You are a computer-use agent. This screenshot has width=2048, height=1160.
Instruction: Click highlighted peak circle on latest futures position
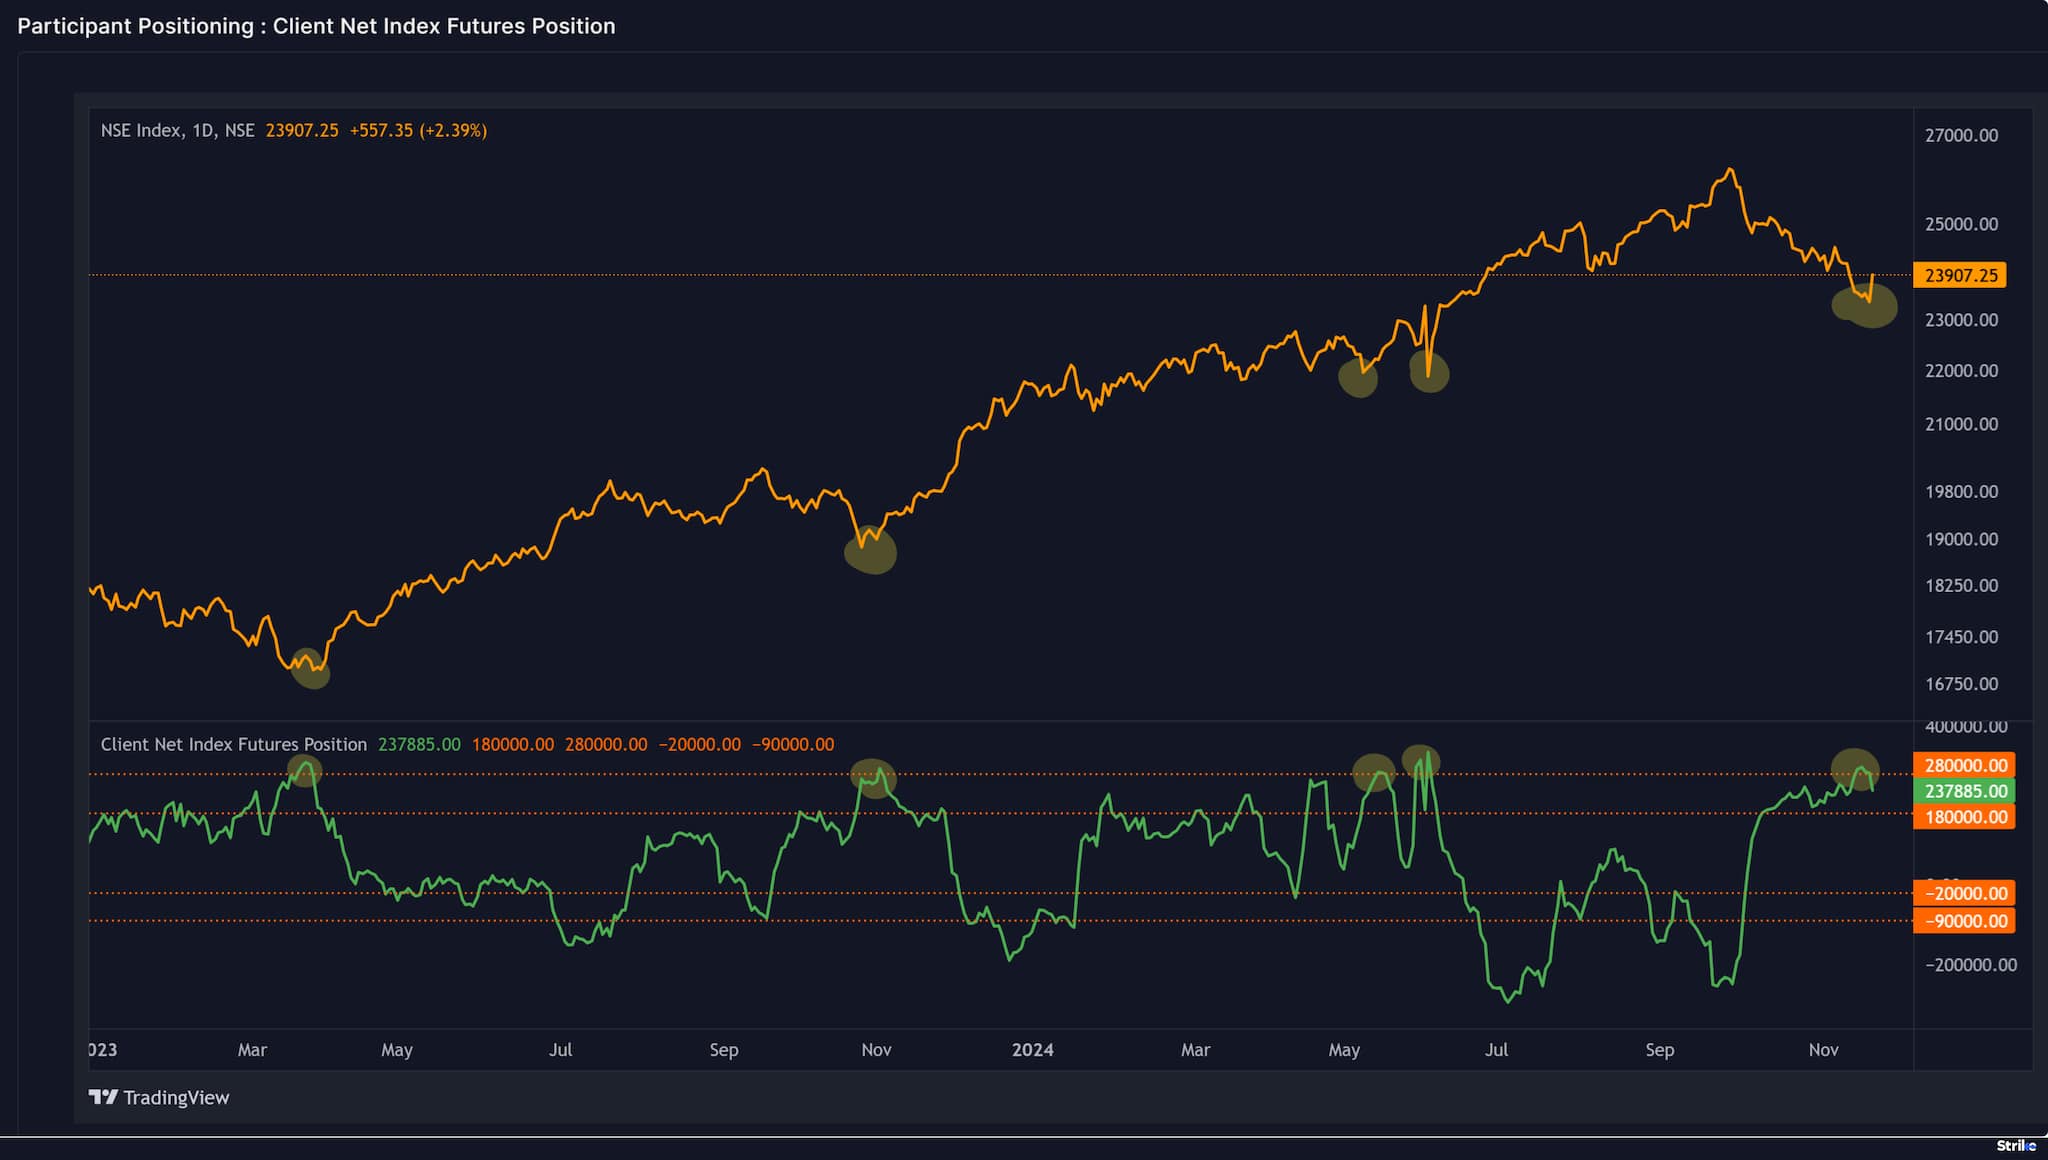[1855, 769]
